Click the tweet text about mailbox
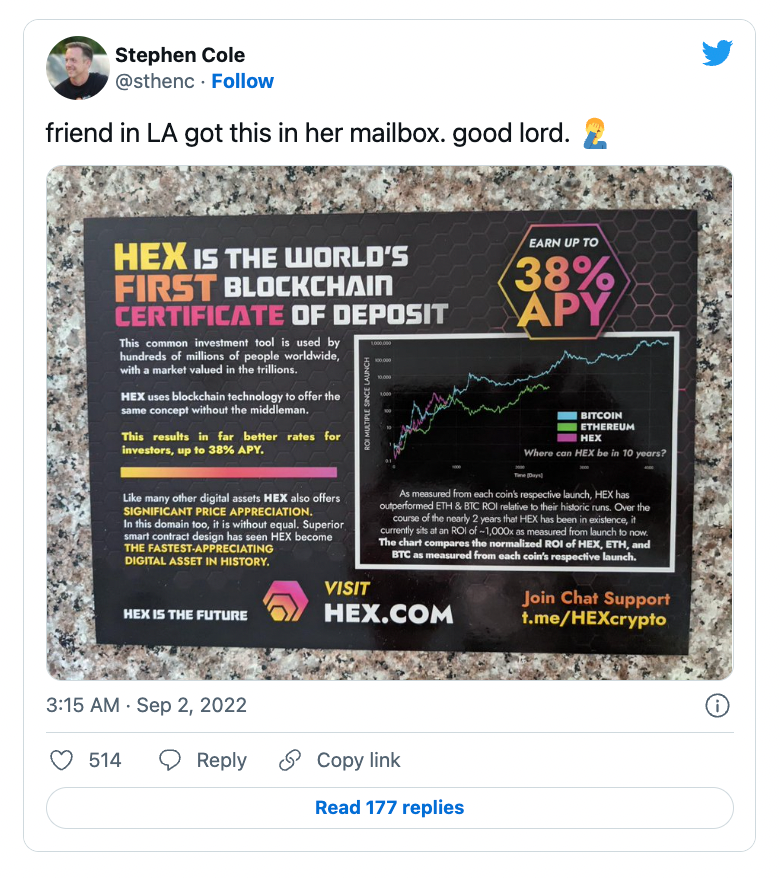 tap(307, 133)
